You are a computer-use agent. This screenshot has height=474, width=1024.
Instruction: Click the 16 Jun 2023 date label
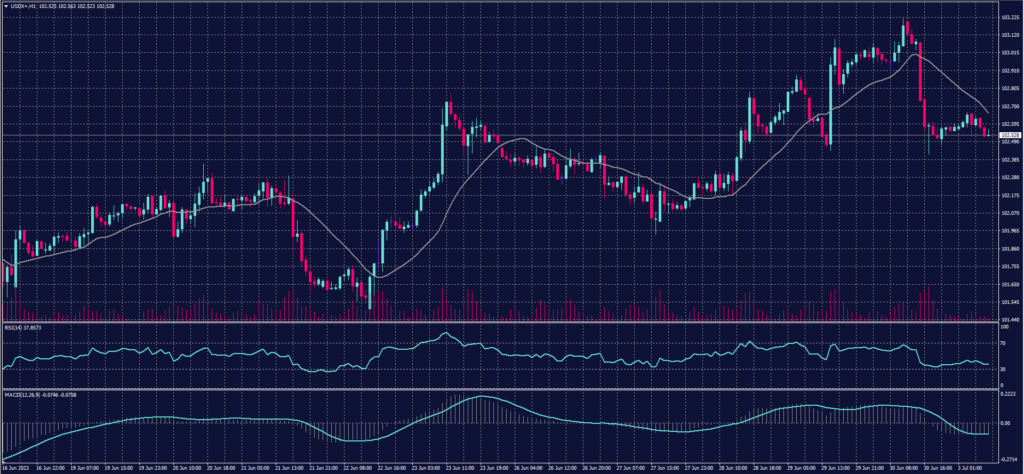click(x=17, y=466)
